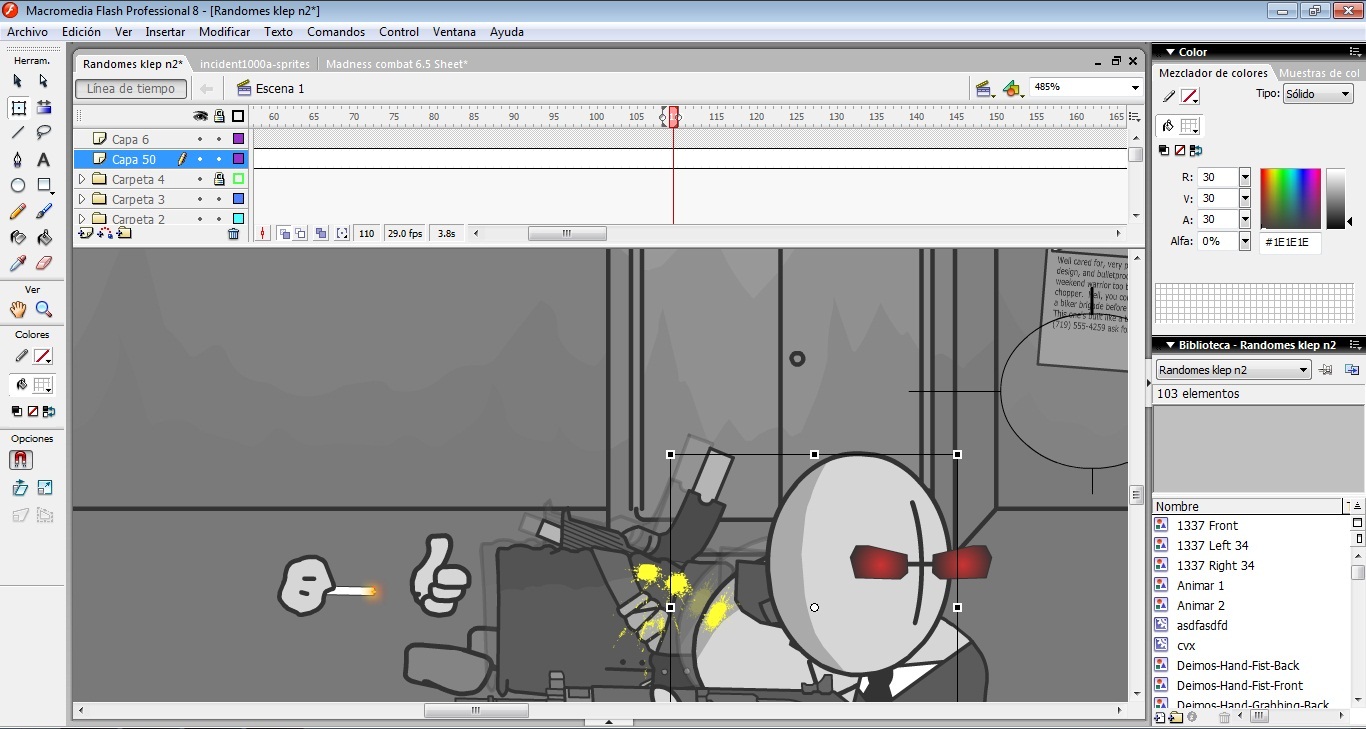The width and height of the screenshot is (1366, 729).
Task: Swap colors in the Color panel
Action: tap(1197, 150)
